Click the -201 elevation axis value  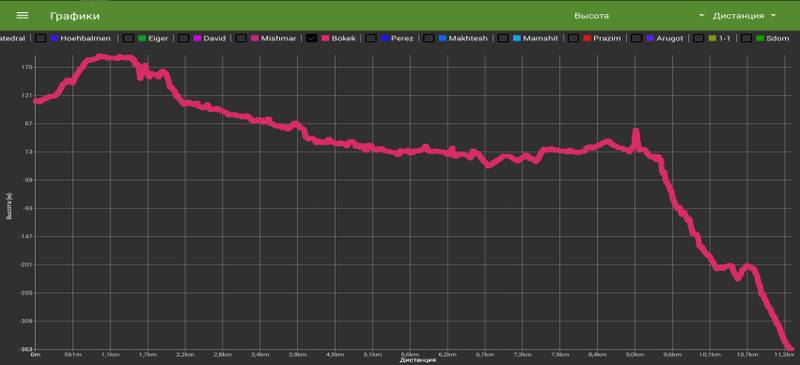(26, 265)
